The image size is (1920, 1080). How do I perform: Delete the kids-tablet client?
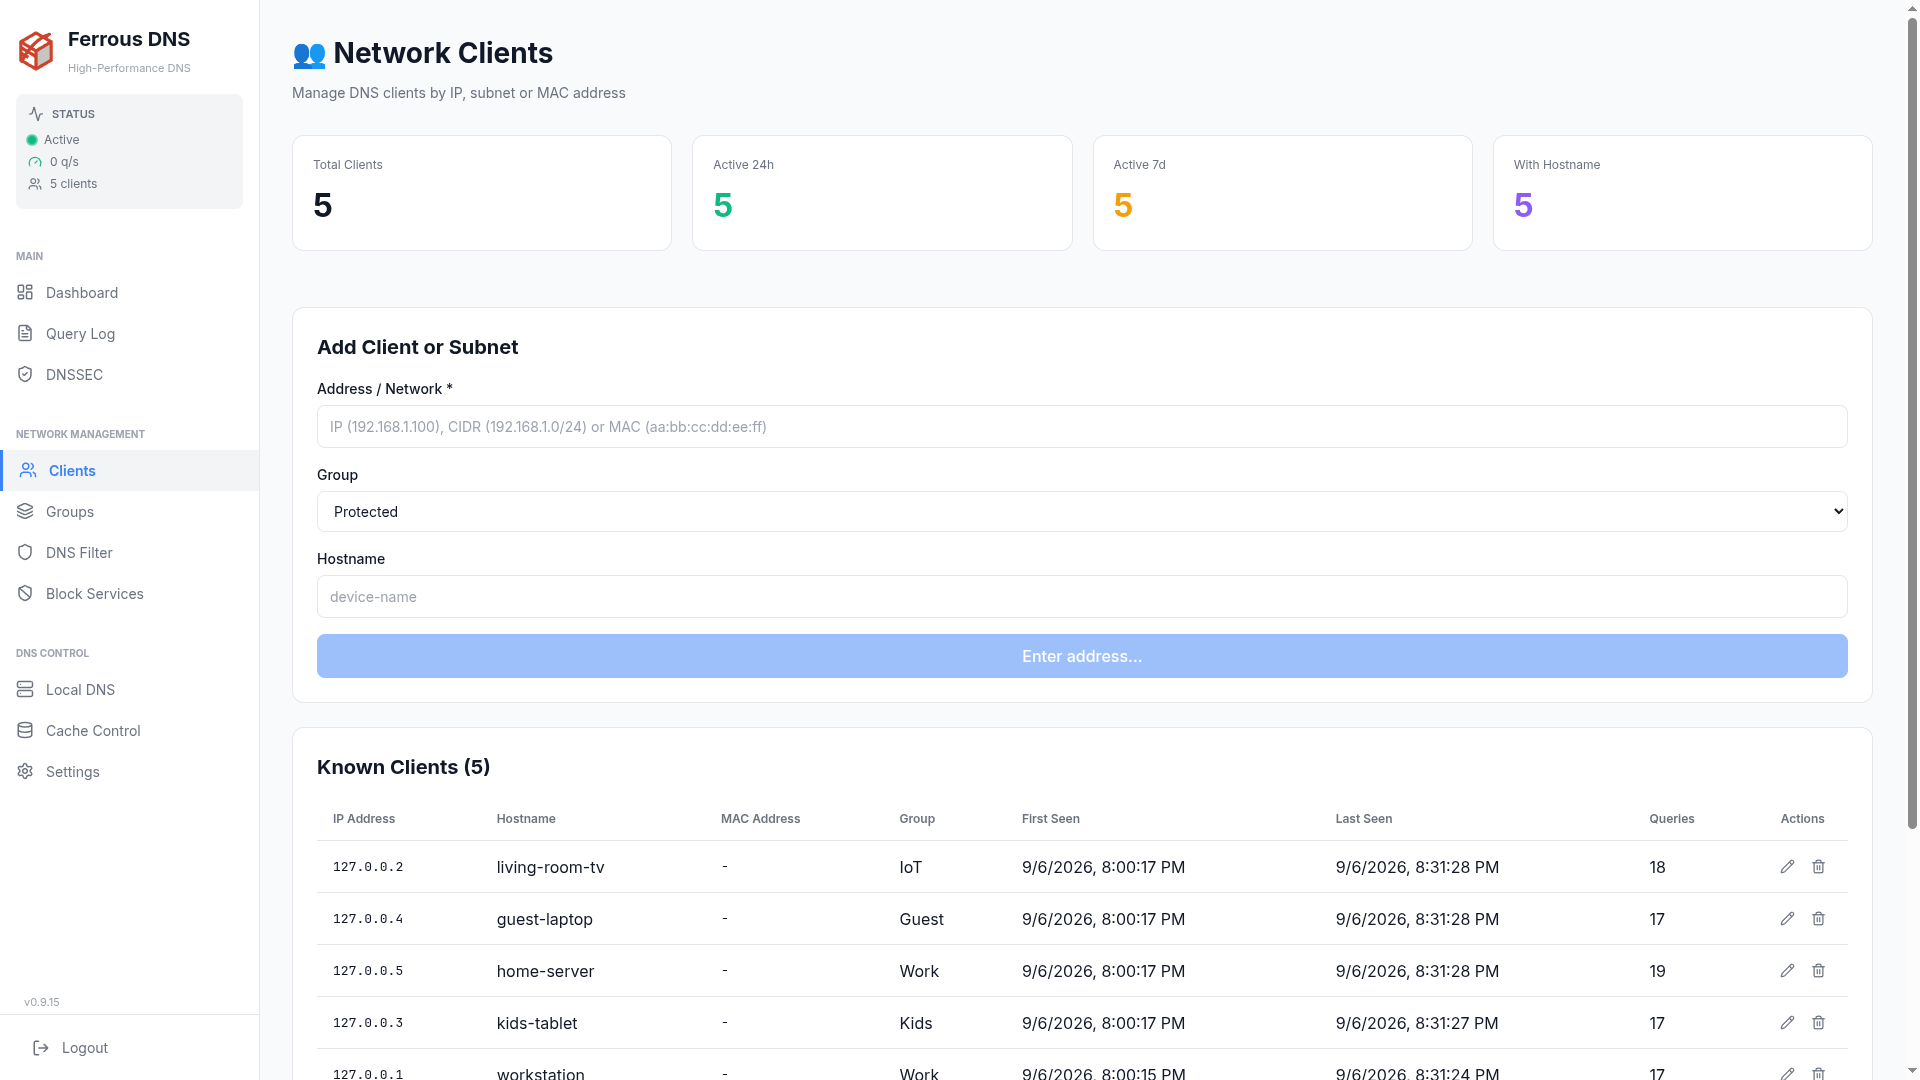pos(1818,1023)
